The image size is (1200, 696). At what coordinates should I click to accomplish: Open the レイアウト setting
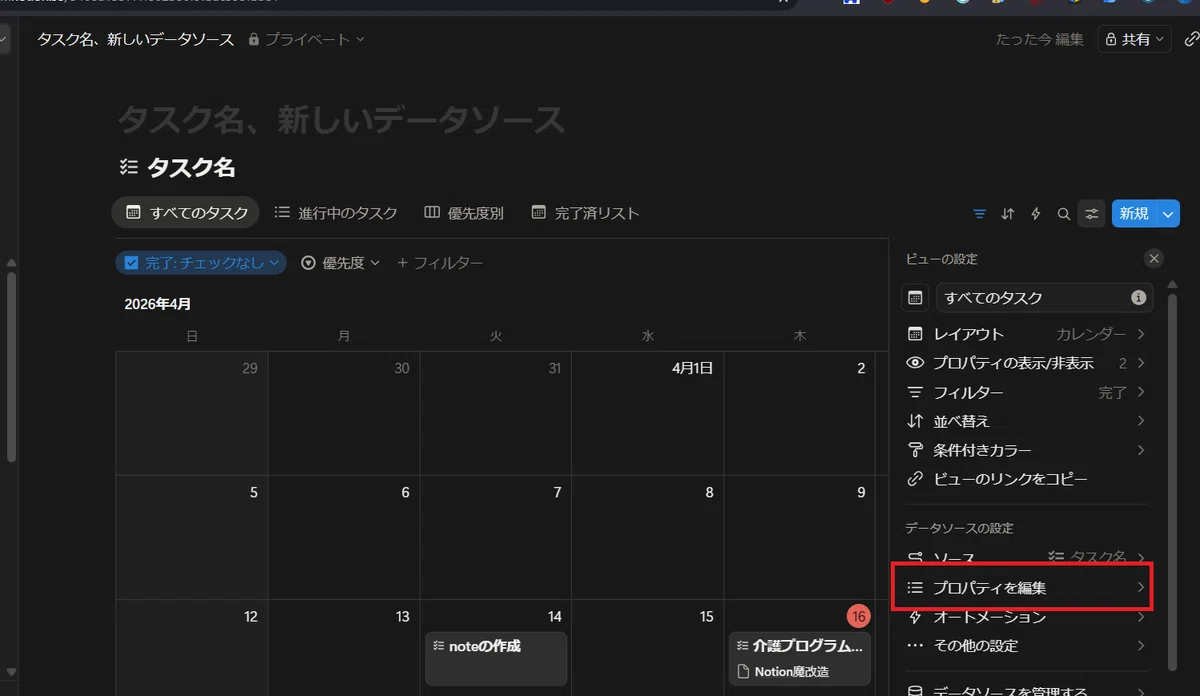1026,334
